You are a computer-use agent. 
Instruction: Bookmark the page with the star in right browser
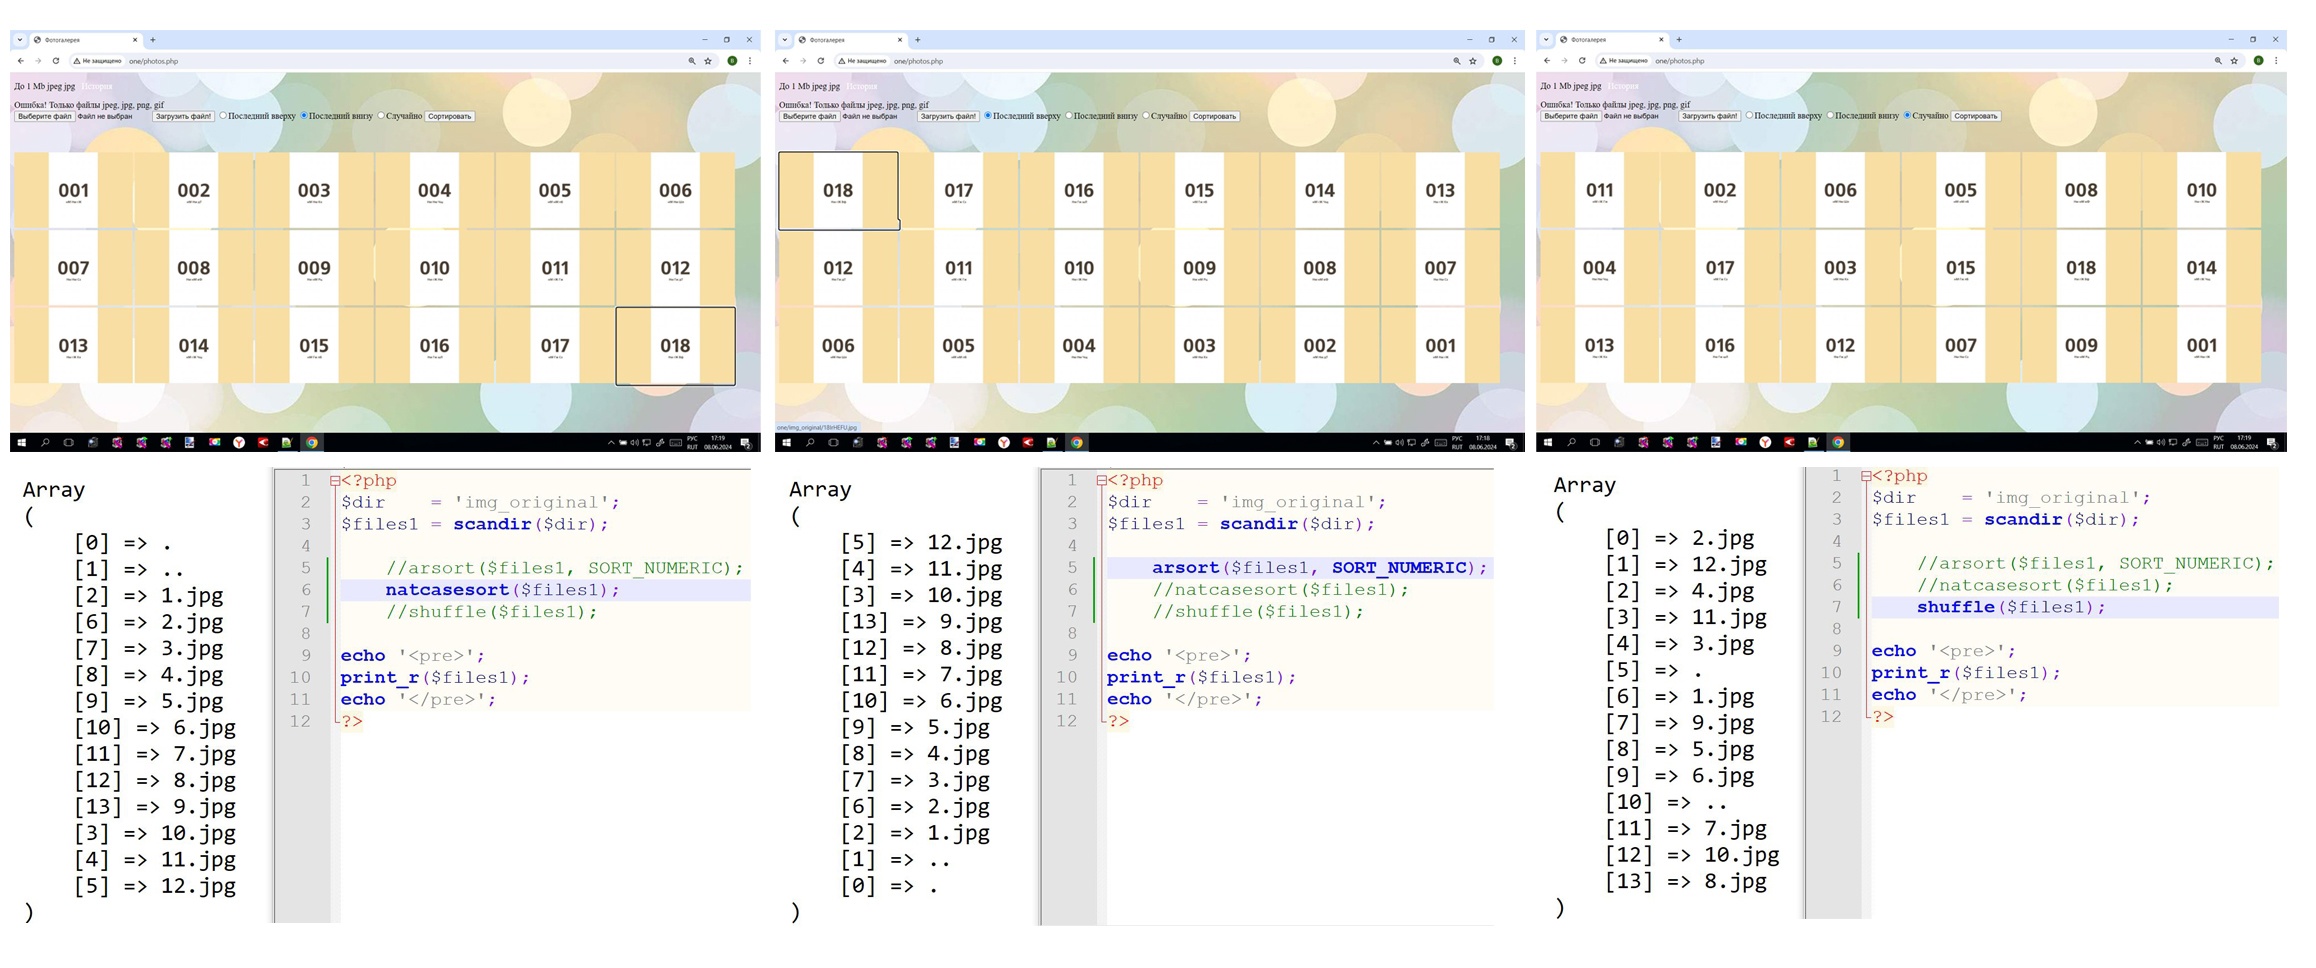click(x=2234, y=61)
